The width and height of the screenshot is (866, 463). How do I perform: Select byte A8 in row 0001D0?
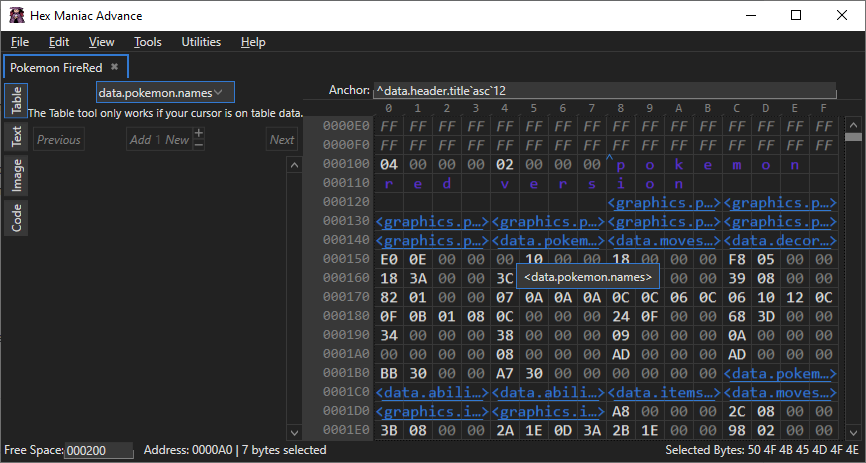621,412
